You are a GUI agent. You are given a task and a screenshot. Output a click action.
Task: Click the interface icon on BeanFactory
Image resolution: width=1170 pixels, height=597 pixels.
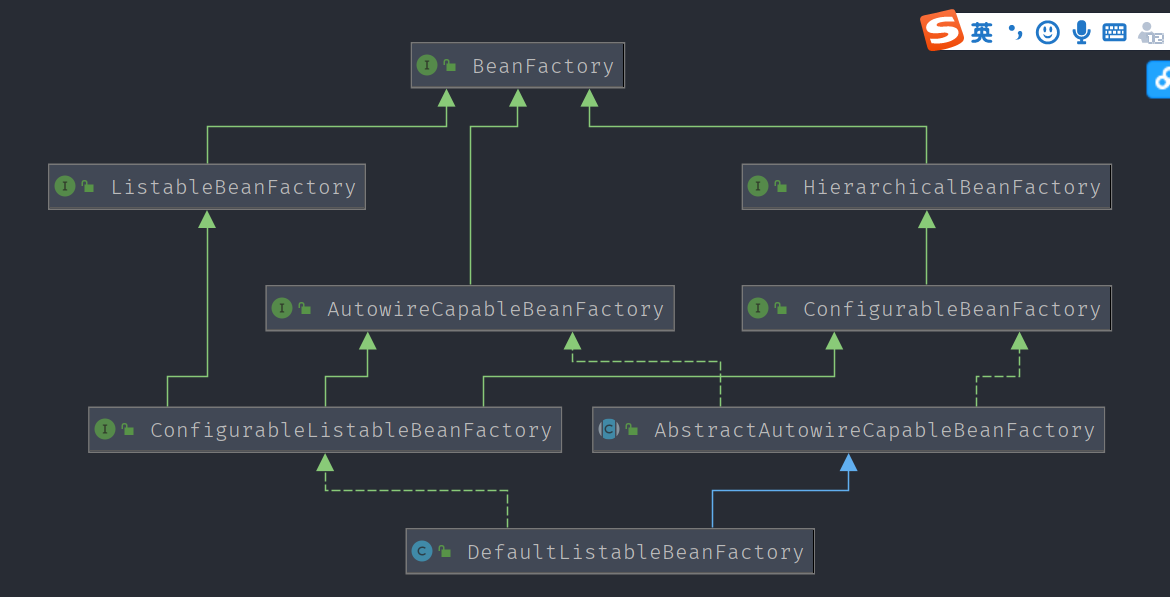click(x=427, y=66)
